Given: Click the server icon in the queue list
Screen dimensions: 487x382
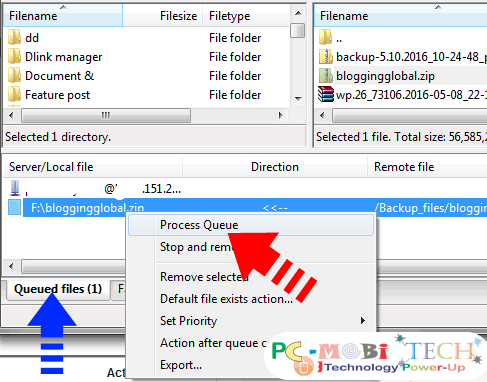Looking at the screenshot, I should point(15,188).
